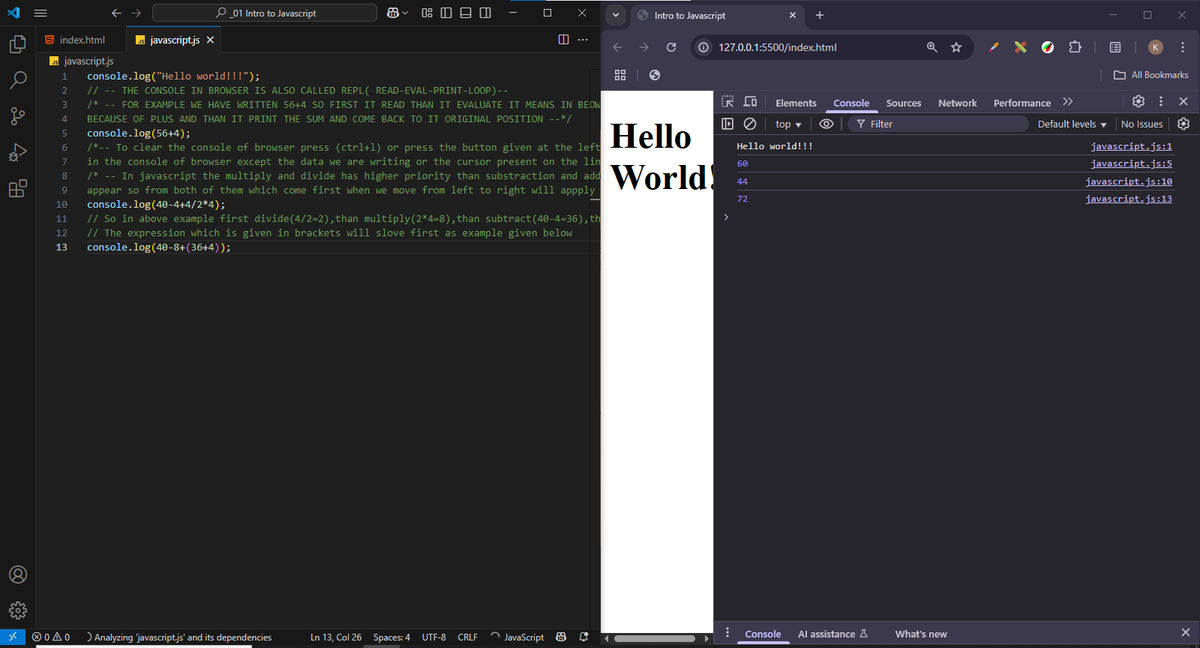
Task: Open a new Chrome tab
Action: coord(819,15)
